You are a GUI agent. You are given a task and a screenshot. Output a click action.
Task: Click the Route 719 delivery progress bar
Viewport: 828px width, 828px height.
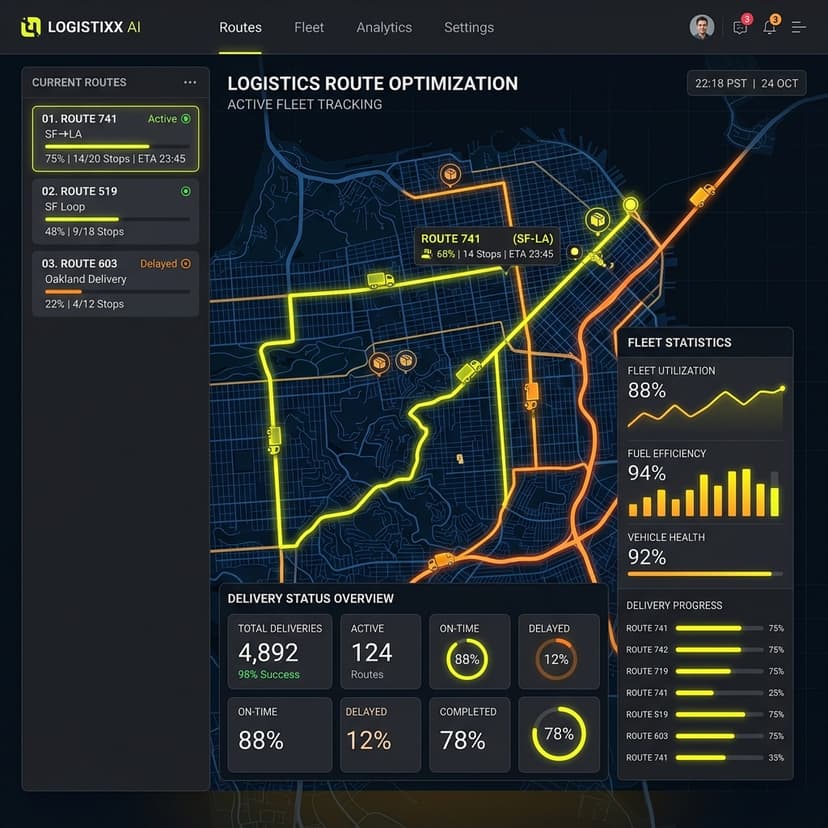(x=719, y=671)
